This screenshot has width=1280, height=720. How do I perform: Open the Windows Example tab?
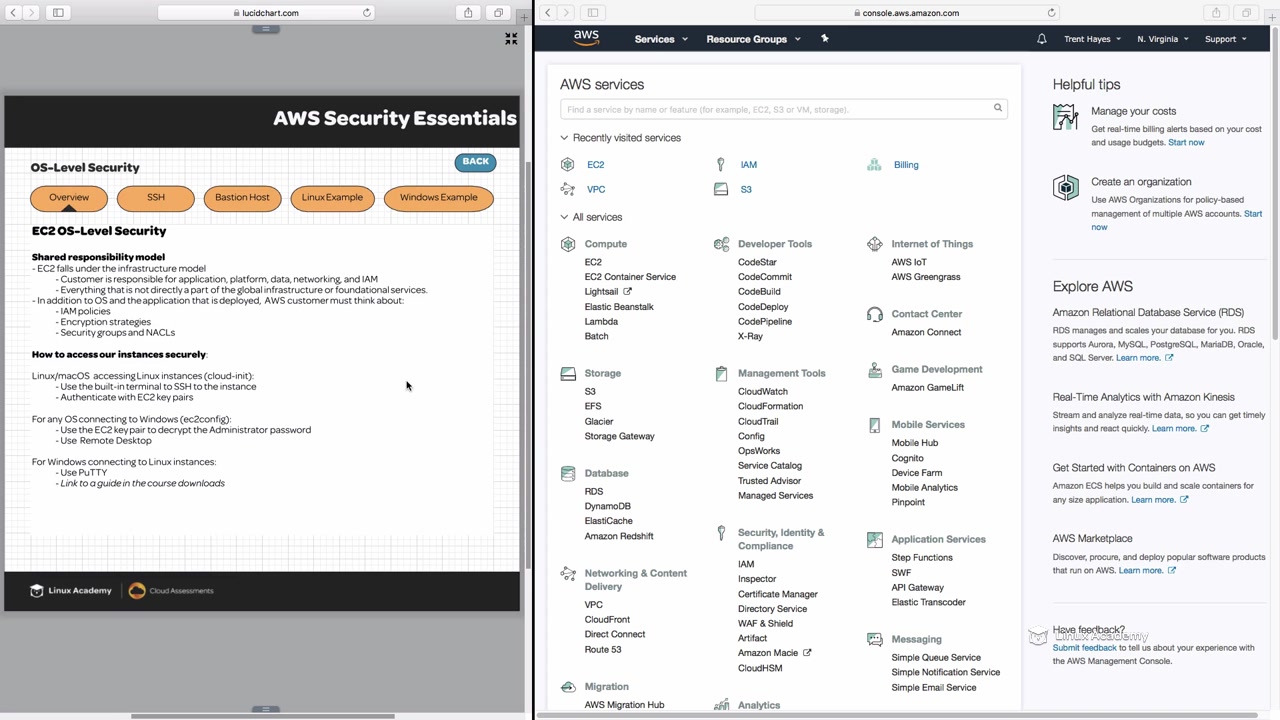pos(438,197)
